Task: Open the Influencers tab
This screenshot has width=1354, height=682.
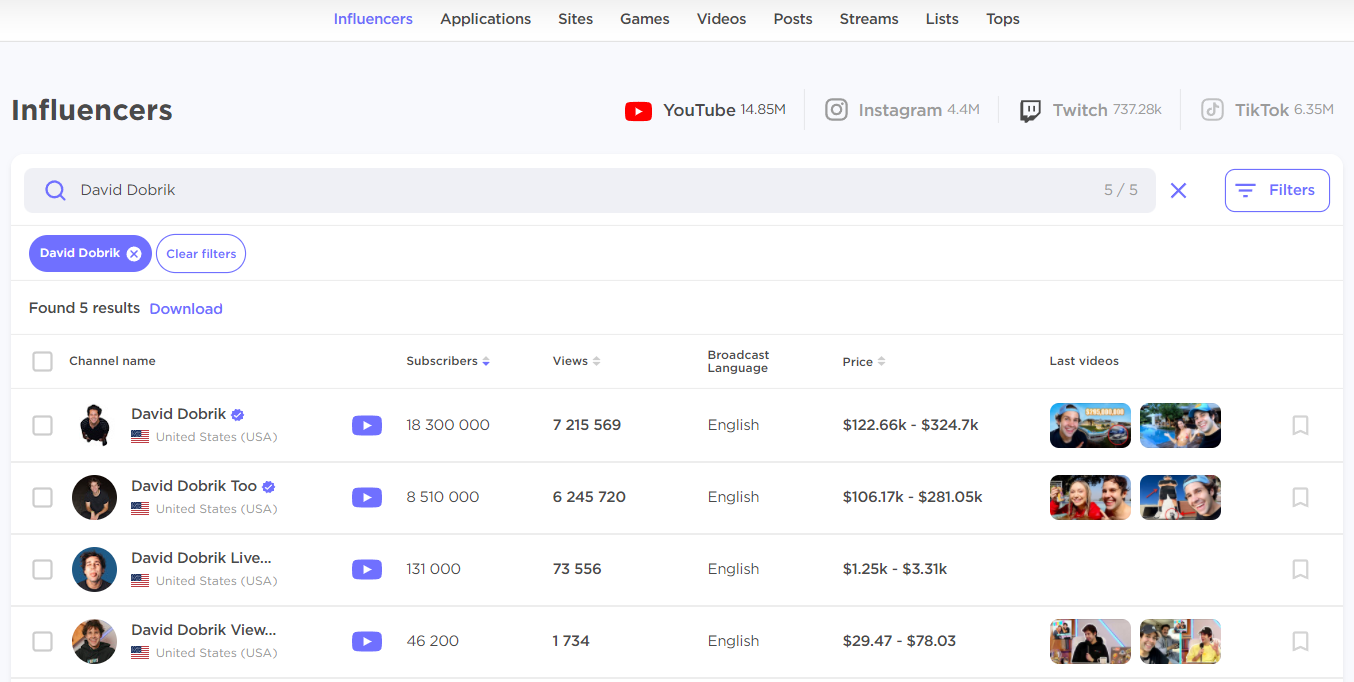Action: tap(373, 19)
